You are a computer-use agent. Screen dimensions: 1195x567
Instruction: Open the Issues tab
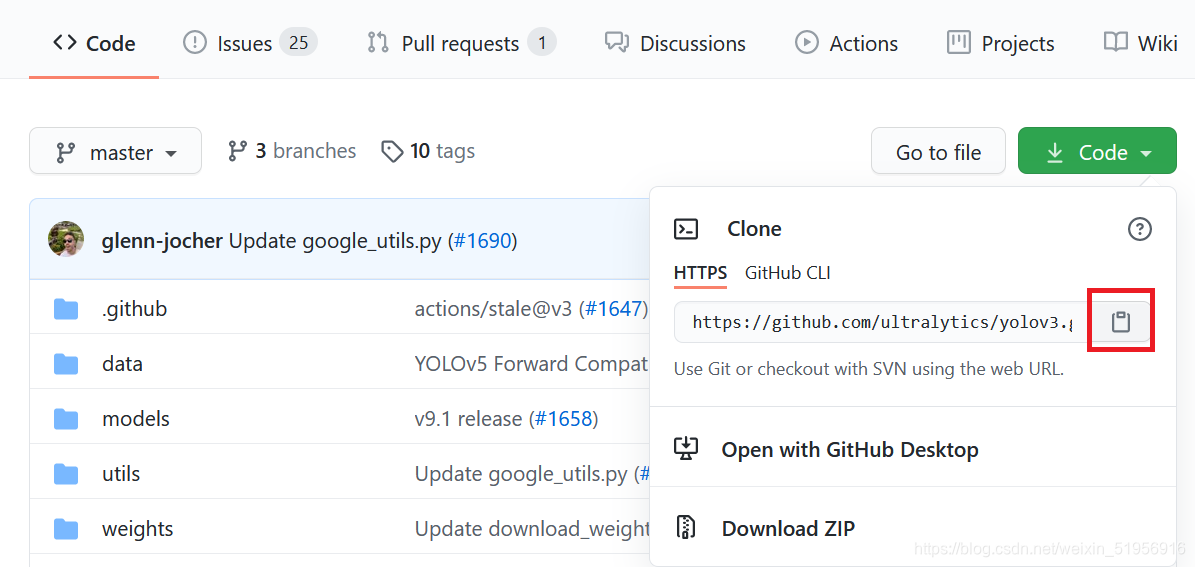(249, 43)
